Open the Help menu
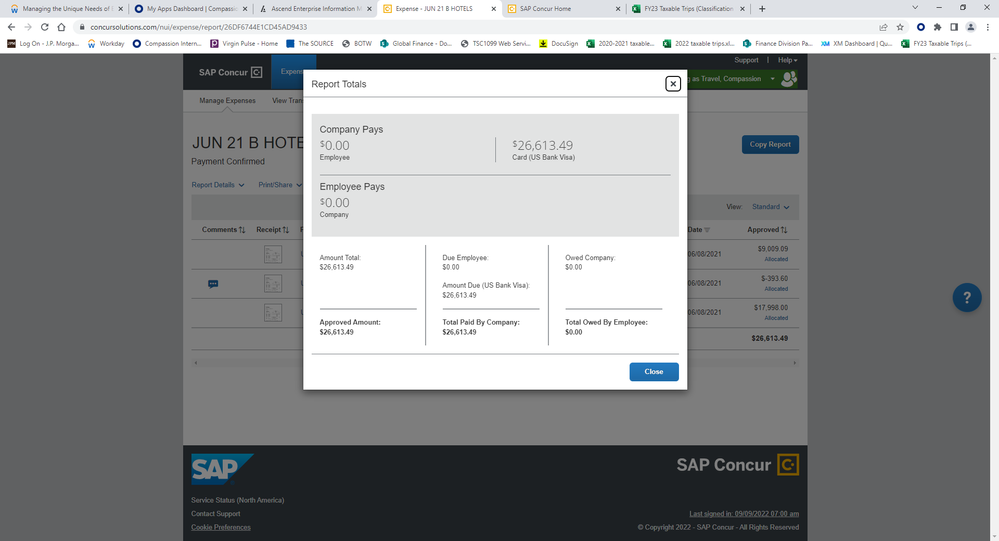 coord(787,60)
